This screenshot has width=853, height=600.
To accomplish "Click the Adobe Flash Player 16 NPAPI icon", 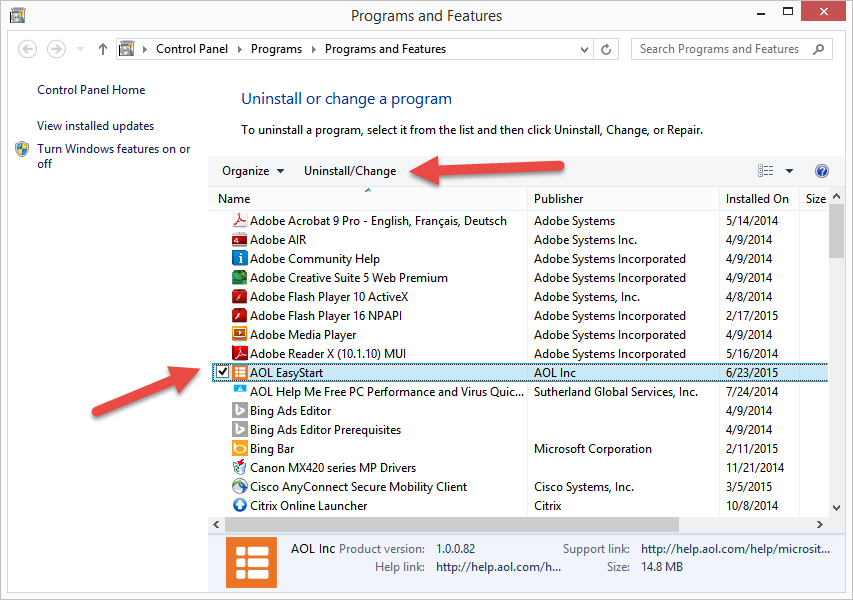I will [239, 316].
